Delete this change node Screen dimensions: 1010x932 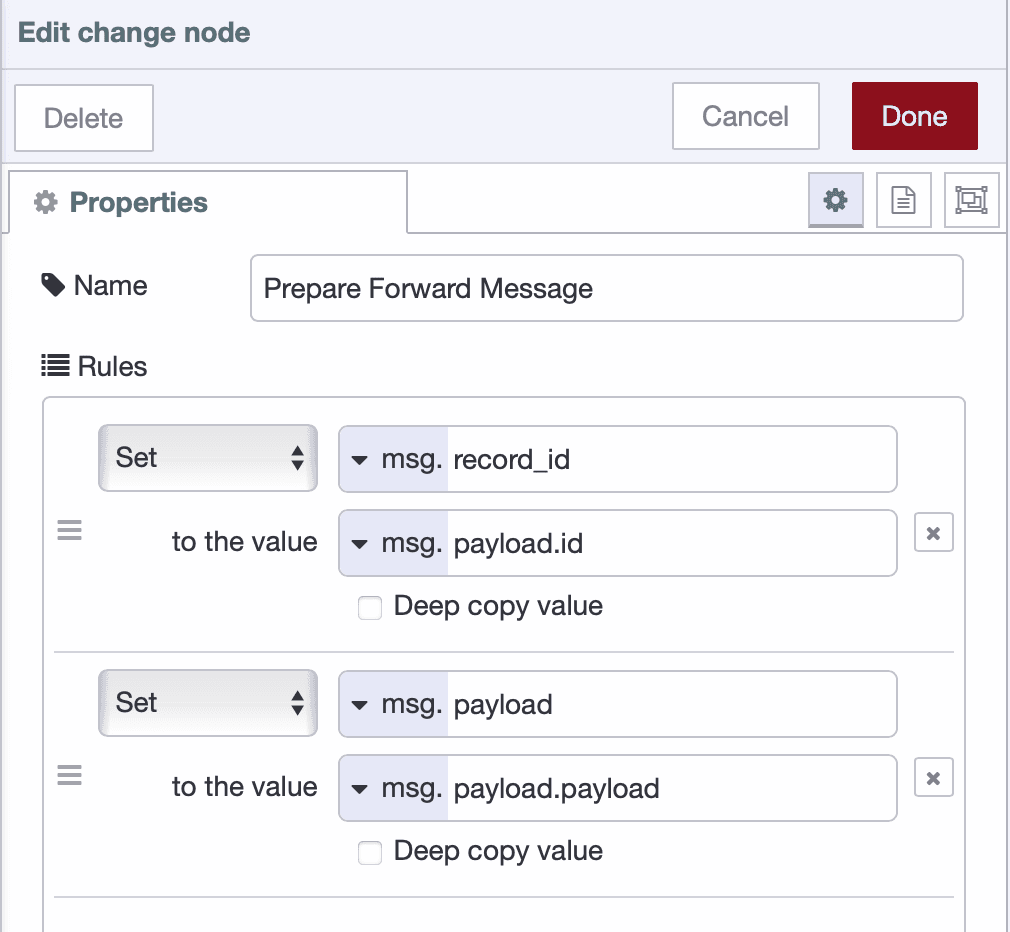click(83, 118)
